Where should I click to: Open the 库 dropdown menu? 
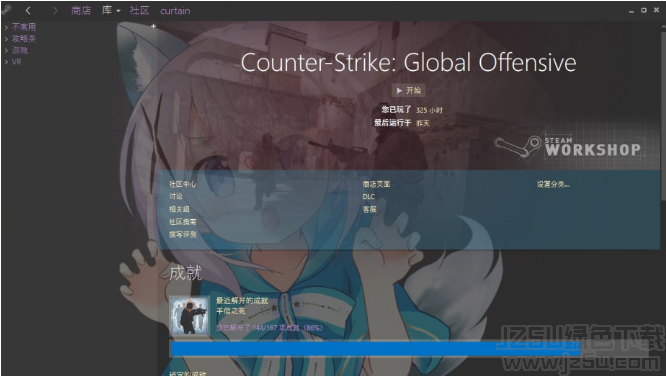111,11
